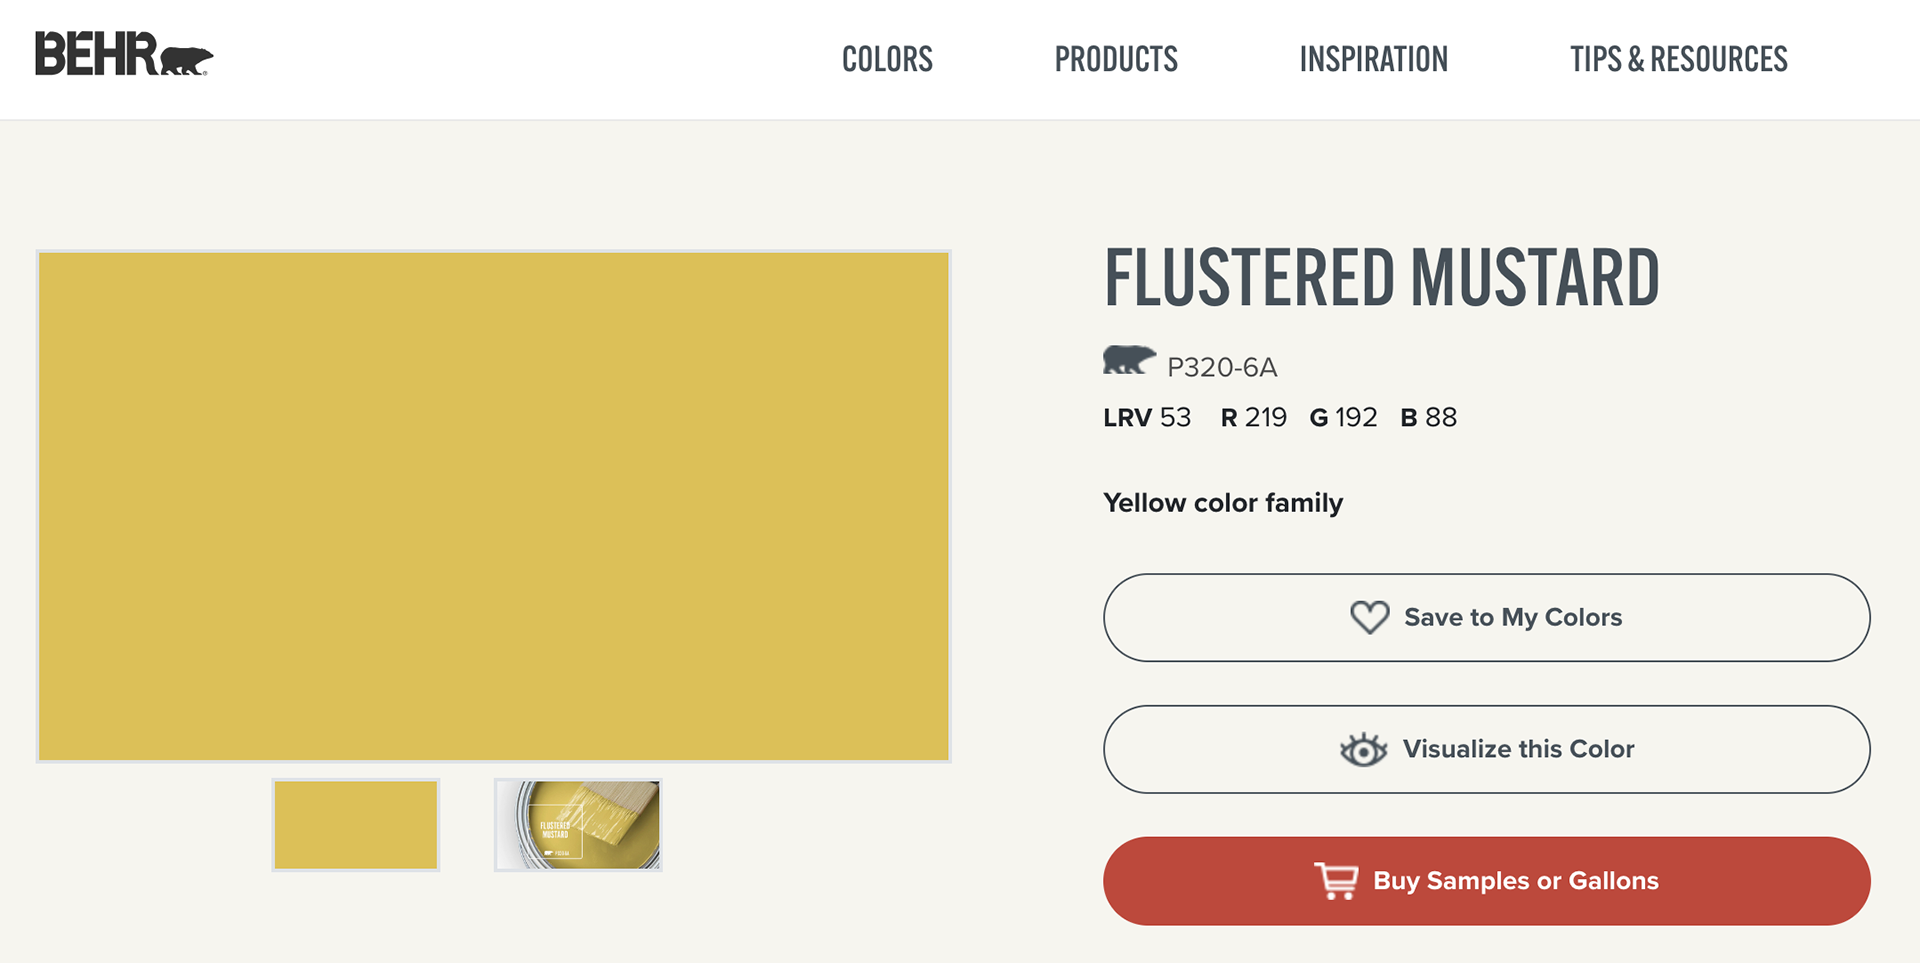Click the heart icon
This screenshot has height=963, width=1920.
(1369, 617)
